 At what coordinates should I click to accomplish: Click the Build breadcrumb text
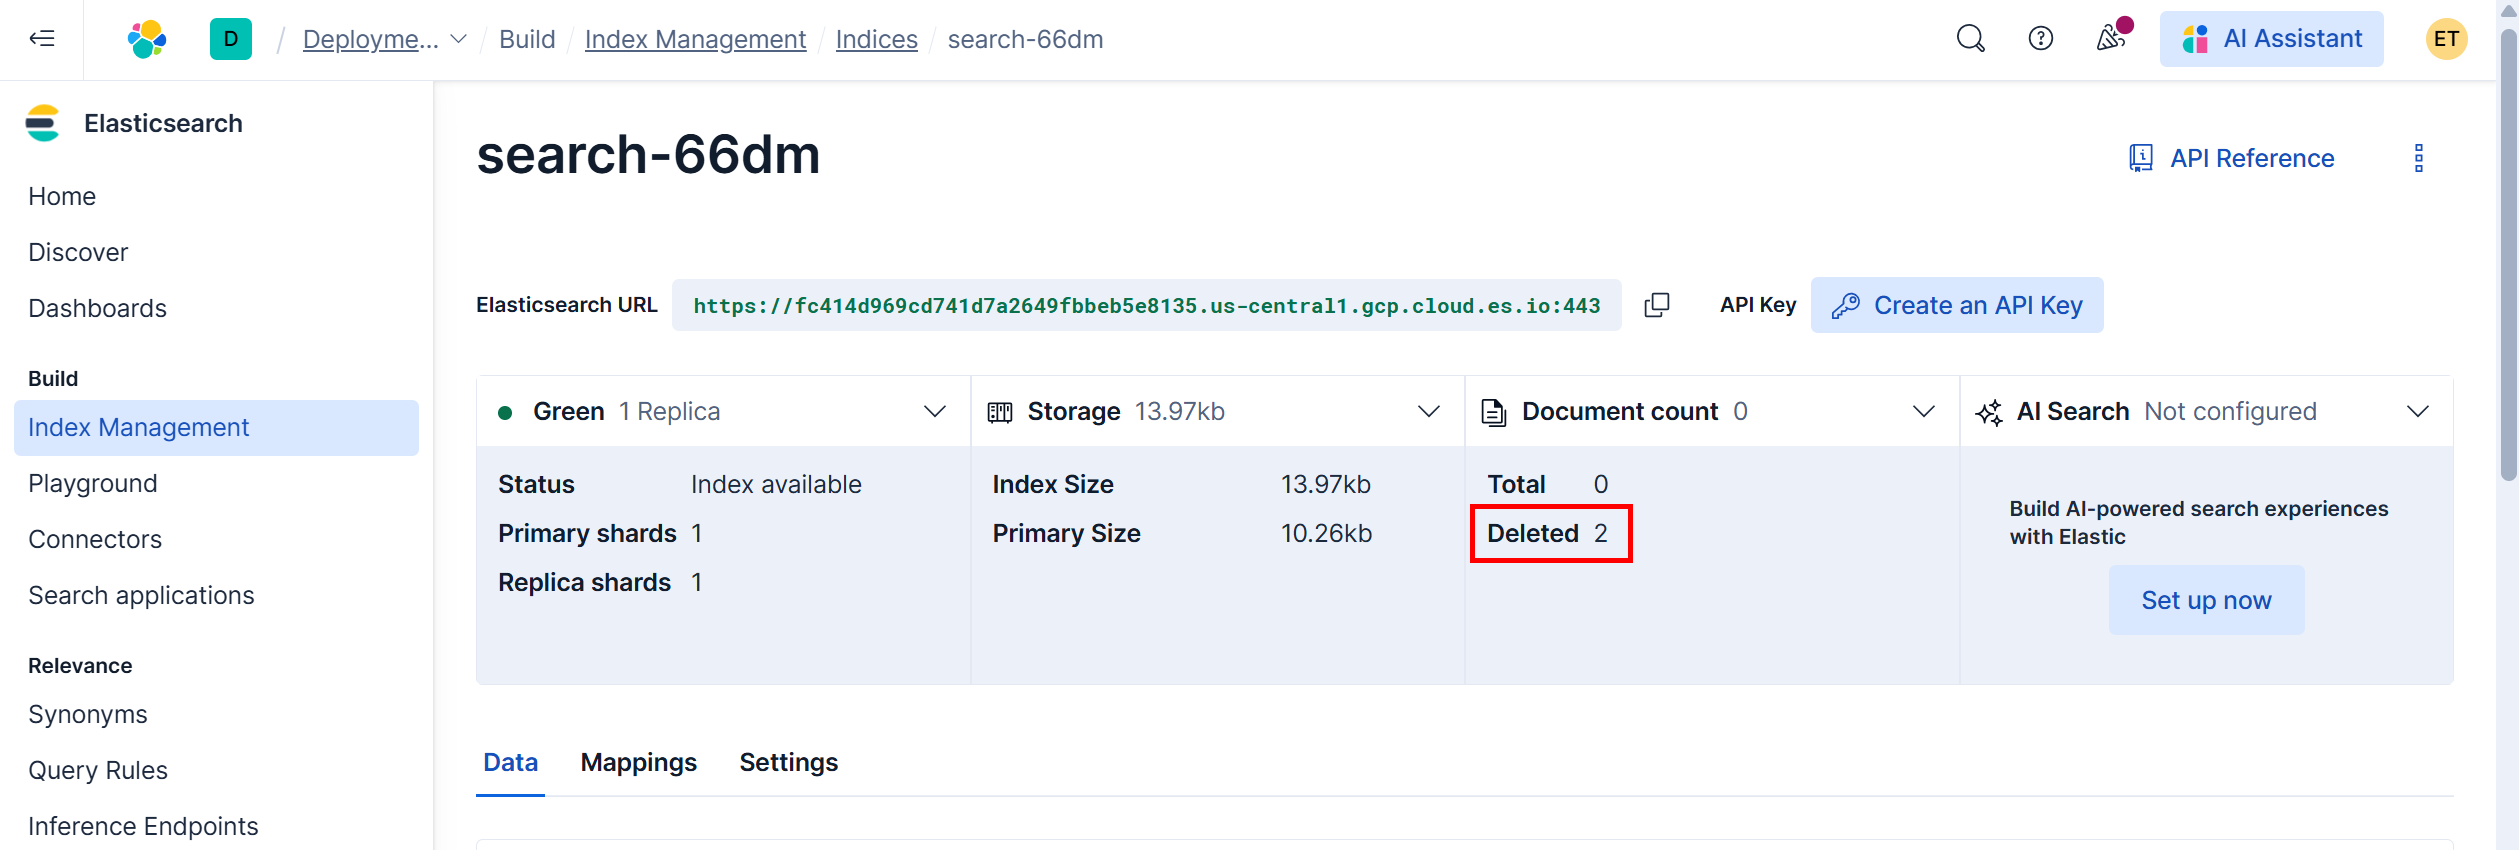[x=527, y=39]
